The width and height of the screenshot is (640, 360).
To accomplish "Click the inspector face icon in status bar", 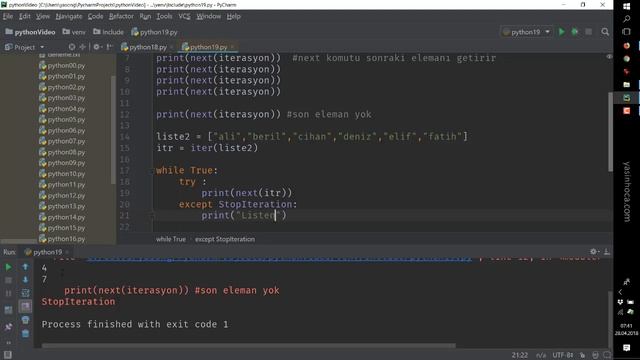I will pos(595,355).
